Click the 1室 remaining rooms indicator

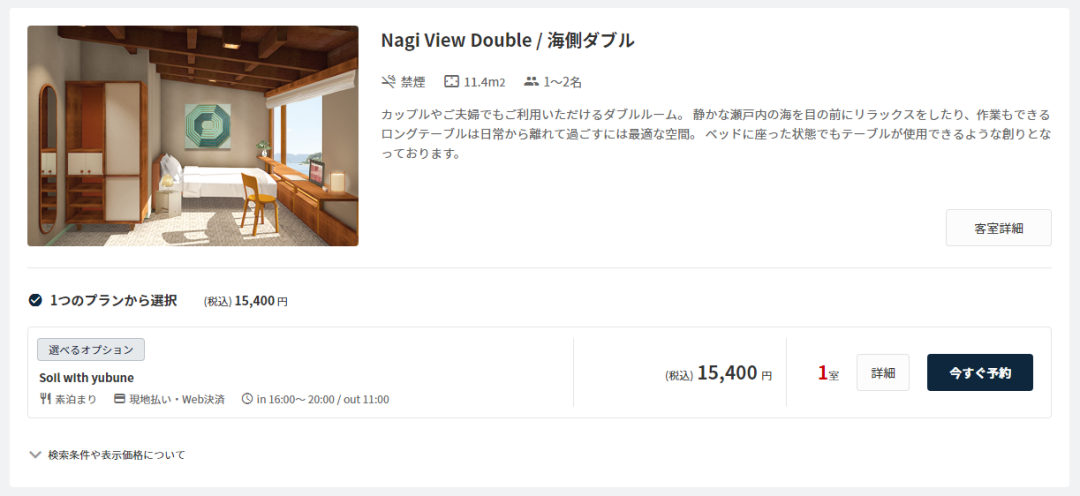828,373
